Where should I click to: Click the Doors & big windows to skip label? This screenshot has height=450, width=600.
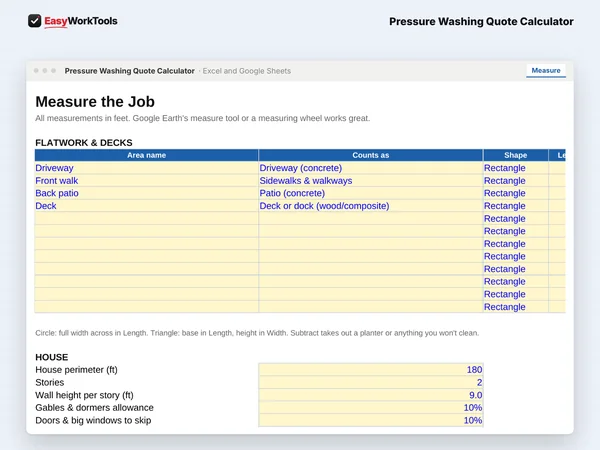(93, 420)
